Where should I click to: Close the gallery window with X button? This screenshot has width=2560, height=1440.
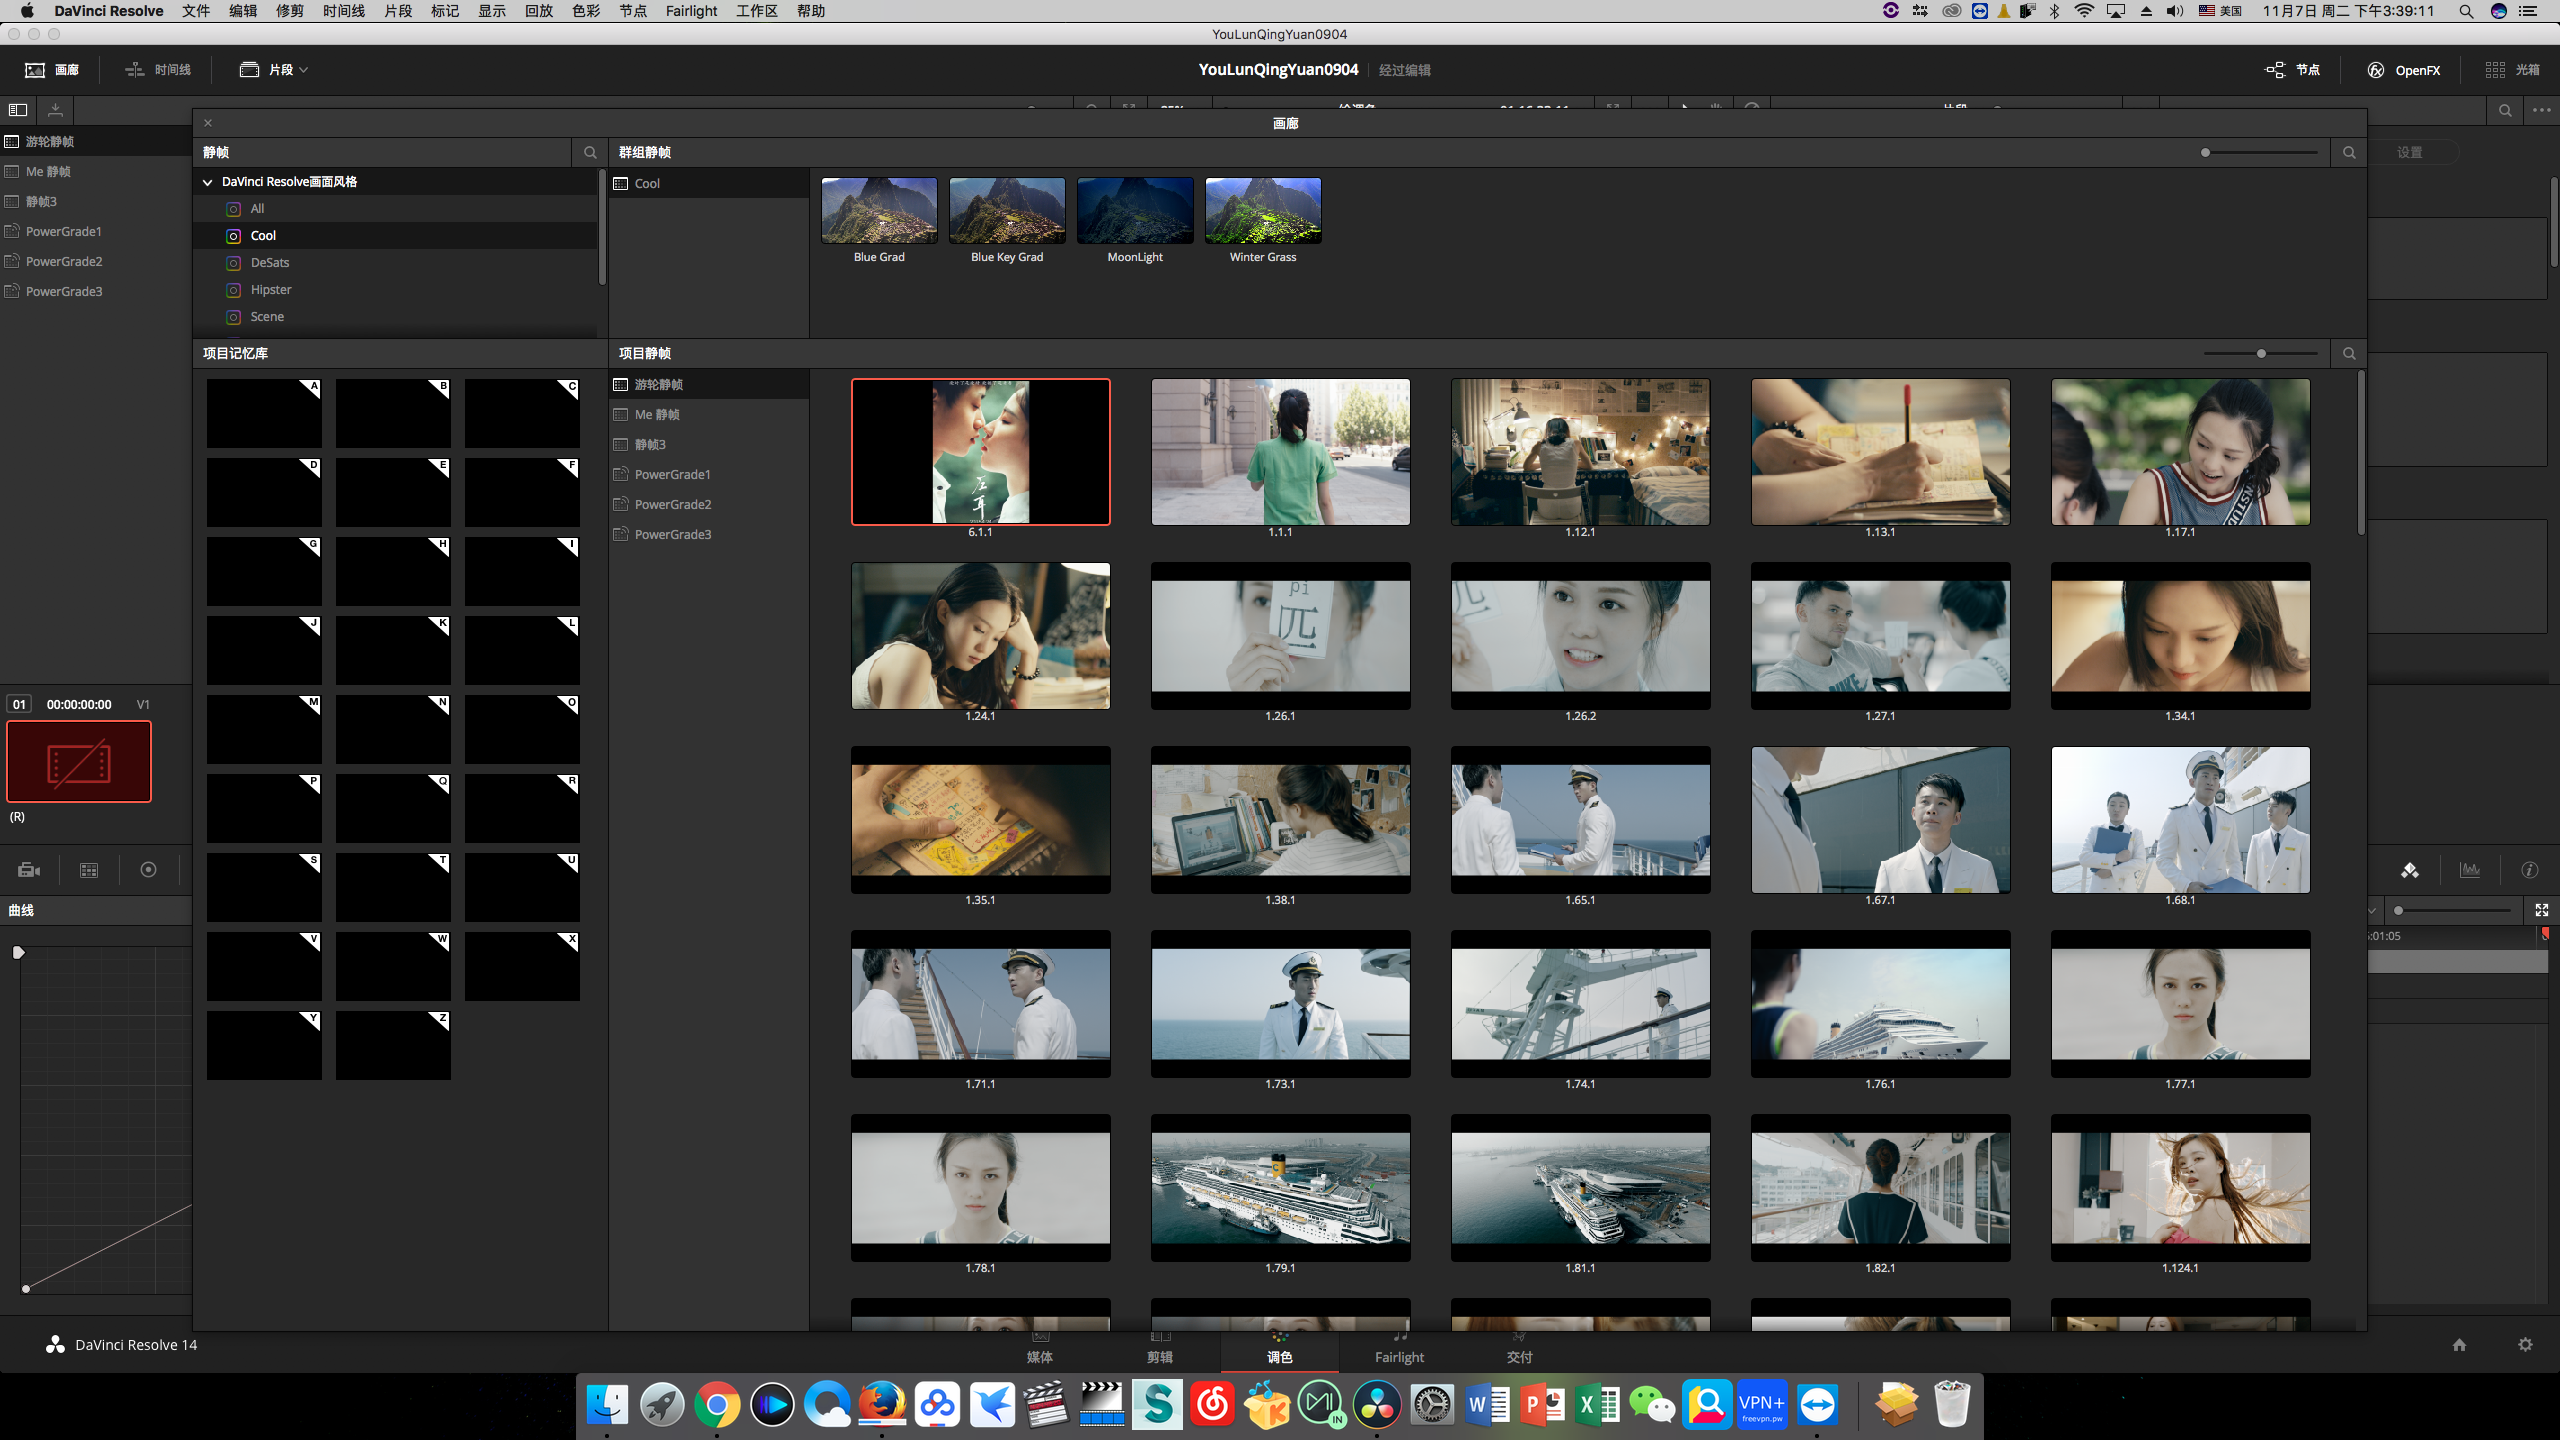tap(208, 123)
